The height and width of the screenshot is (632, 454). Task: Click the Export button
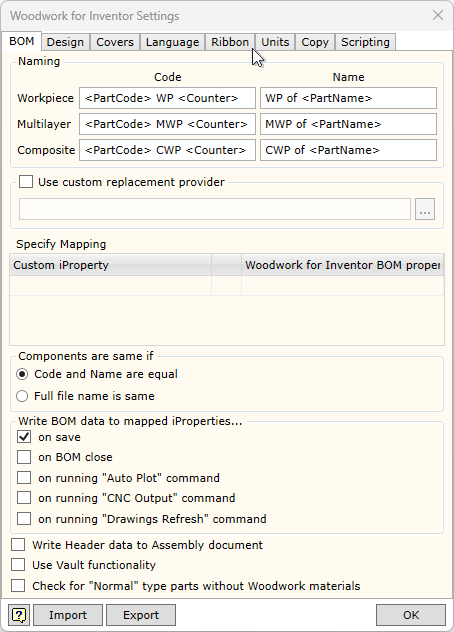coord(141,615)
